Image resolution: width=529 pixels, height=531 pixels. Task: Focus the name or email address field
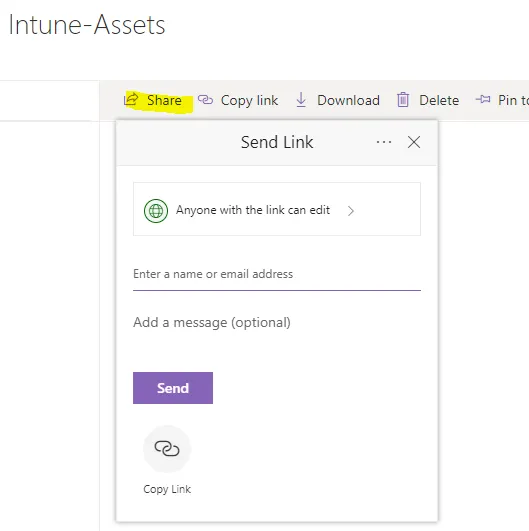[277, 274]
